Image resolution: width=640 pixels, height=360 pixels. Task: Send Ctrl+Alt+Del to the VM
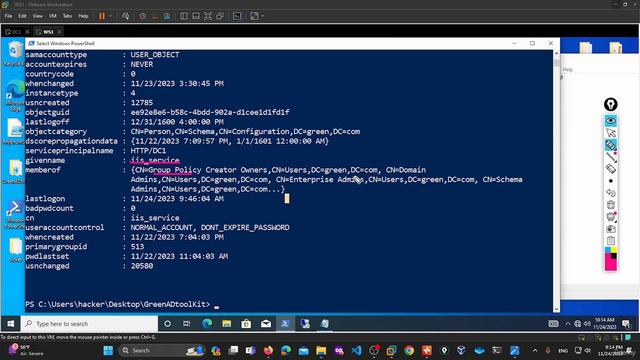tap(126, 16)
